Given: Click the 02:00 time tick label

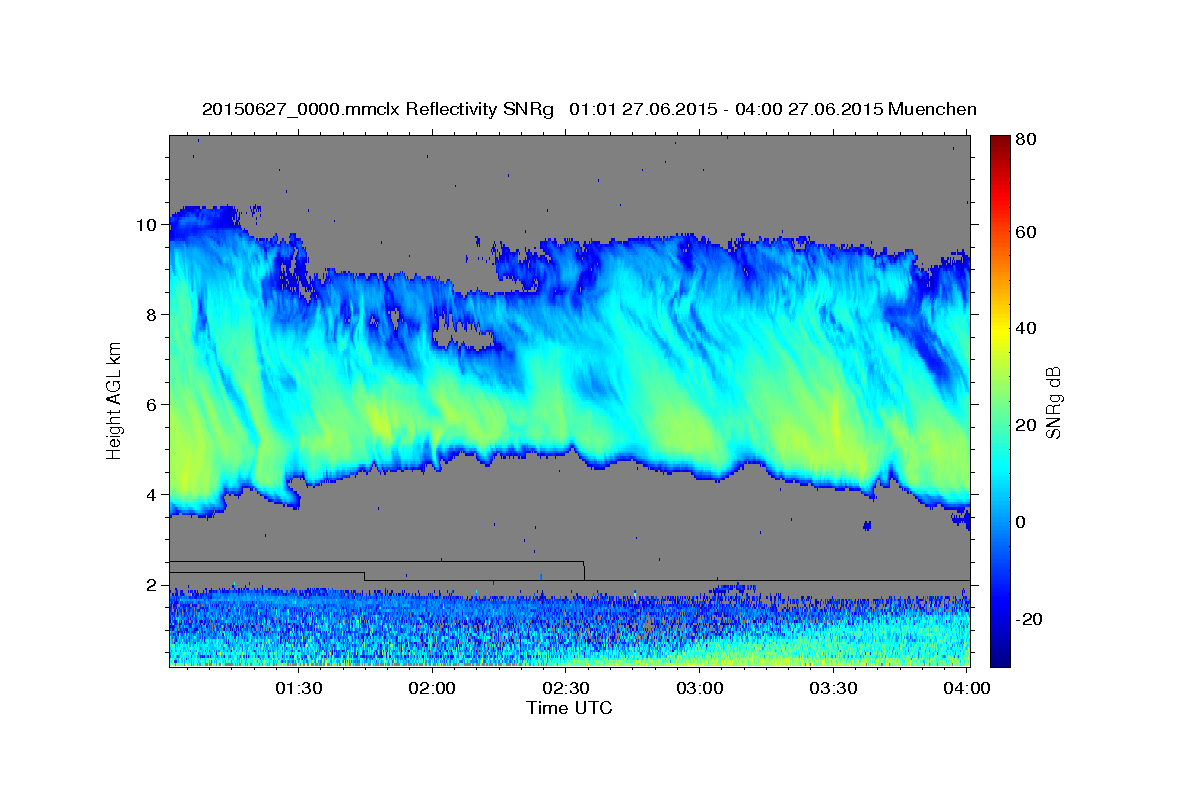Looking at the screenshot, I should (432, 689).
